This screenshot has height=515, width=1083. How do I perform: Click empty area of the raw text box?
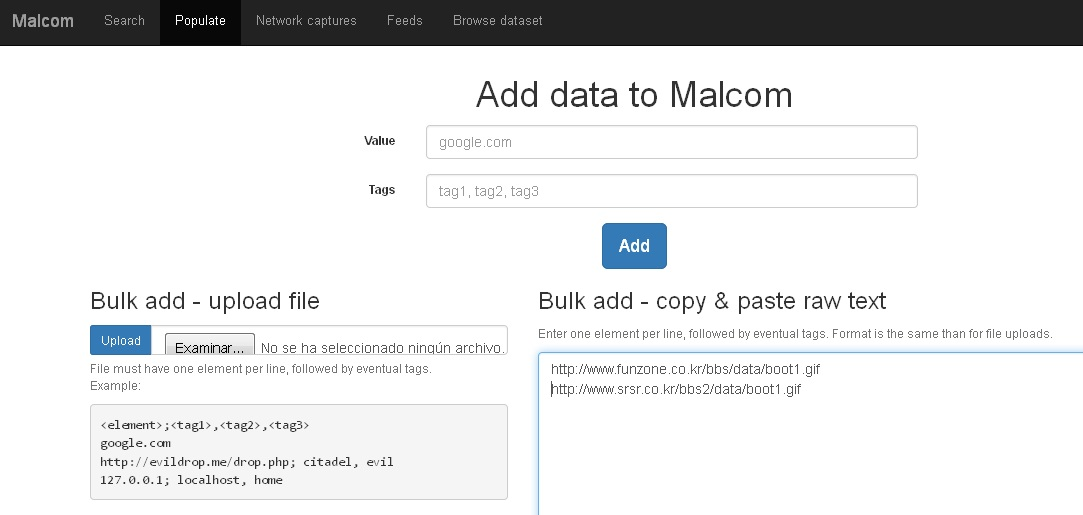[x=800, y=460]
